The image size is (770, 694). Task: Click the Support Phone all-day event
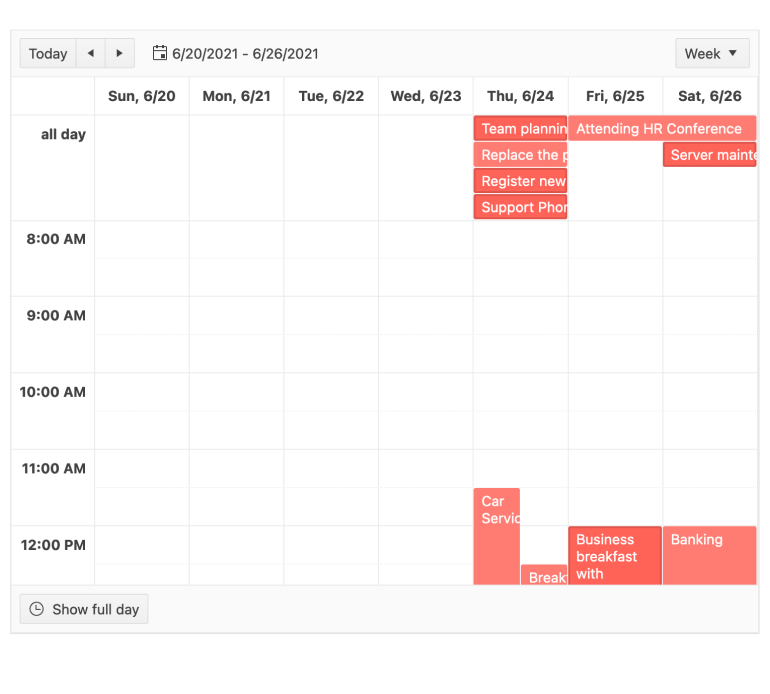[x=520, y=207]
